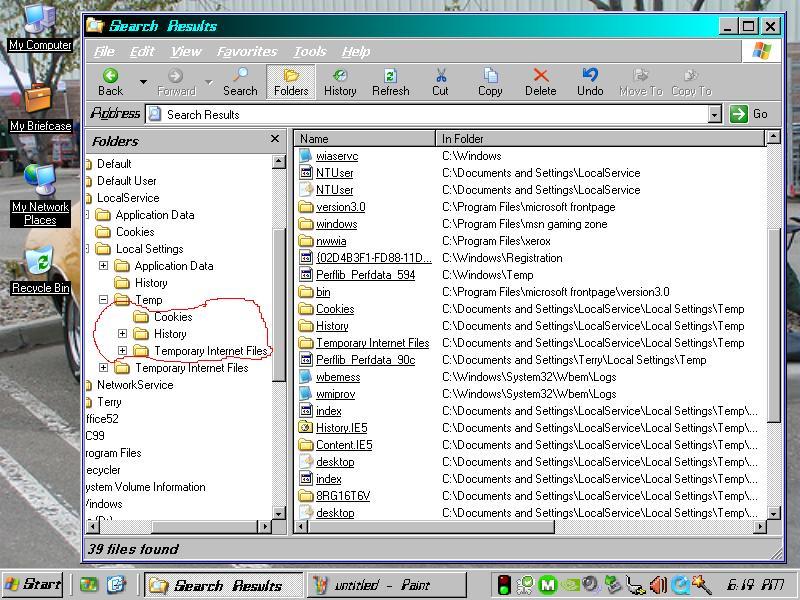Screen dimensions: 800x600
Task: Open the Back history dropdown arrow
Action: (x=143, y=82)
